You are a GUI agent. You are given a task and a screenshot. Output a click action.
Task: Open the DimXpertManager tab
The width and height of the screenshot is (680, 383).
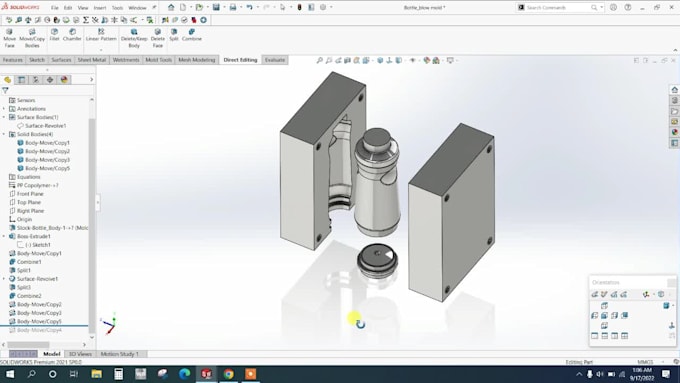click(x=50, y=80)
